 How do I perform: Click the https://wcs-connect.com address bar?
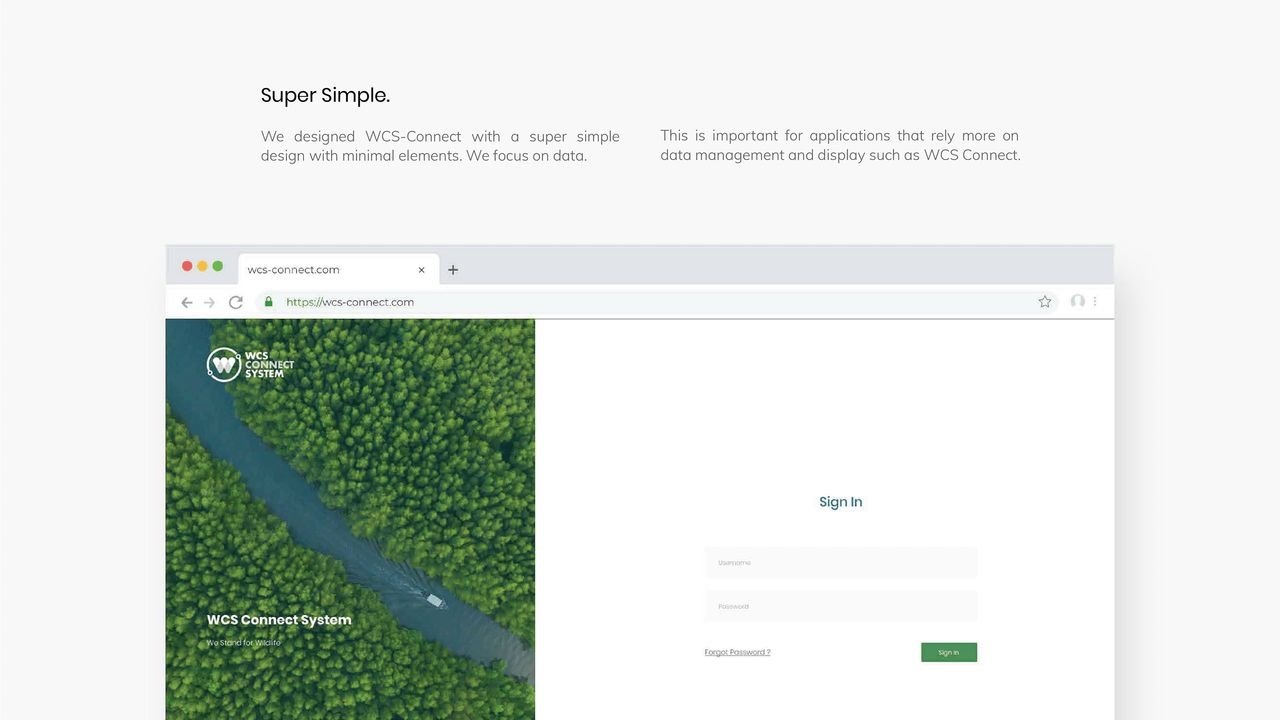[349, 301]
